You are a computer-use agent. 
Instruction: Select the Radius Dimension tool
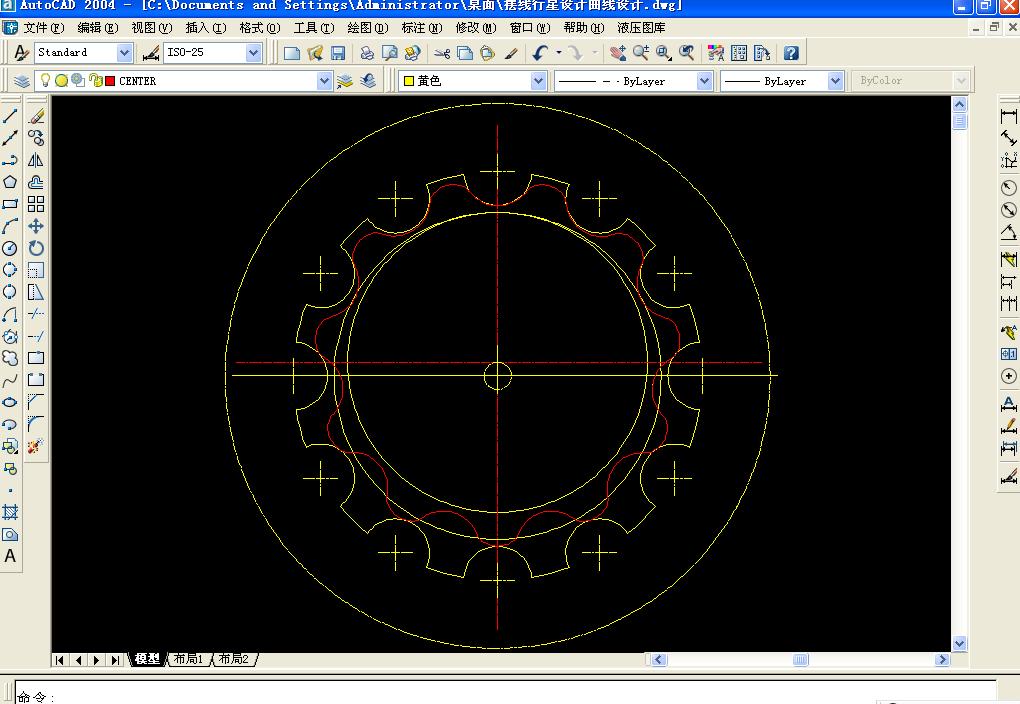[1008, 188]
